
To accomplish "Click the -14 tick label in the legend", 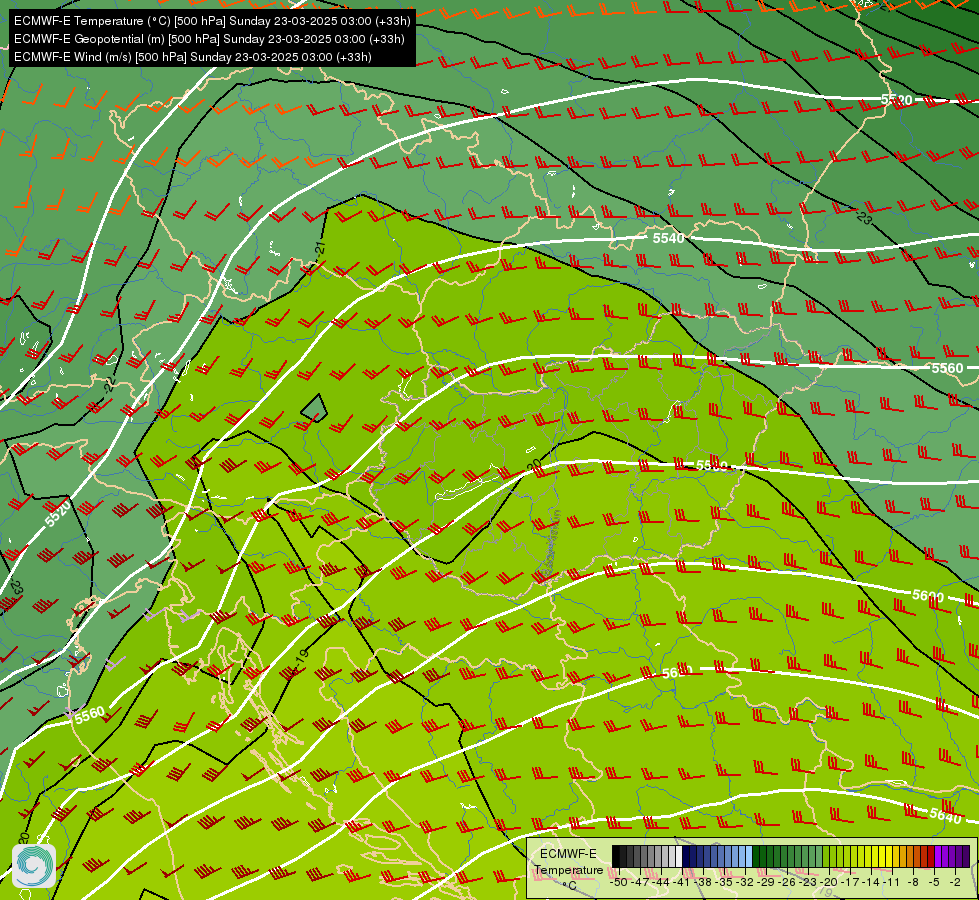I will (x=871, y=882).
